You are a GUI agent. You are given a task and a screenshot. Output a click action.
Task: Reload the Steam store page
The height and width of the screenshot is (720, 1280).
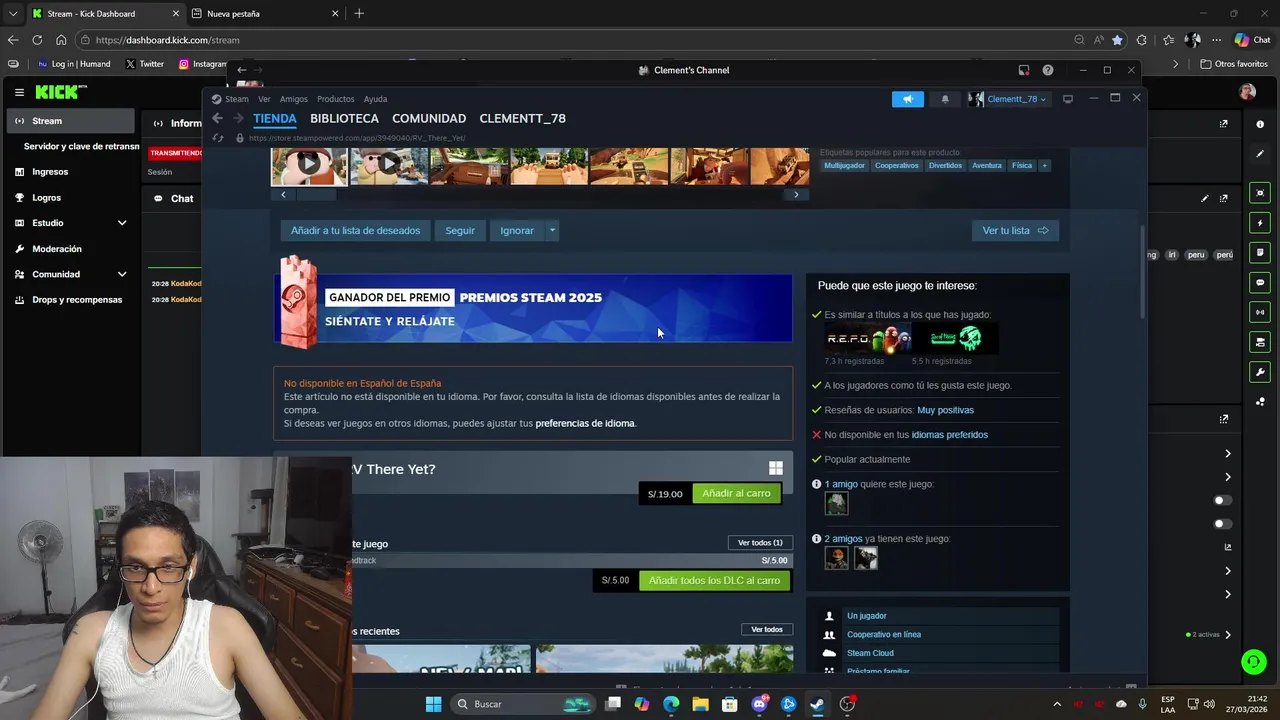[x=218, y=138]
